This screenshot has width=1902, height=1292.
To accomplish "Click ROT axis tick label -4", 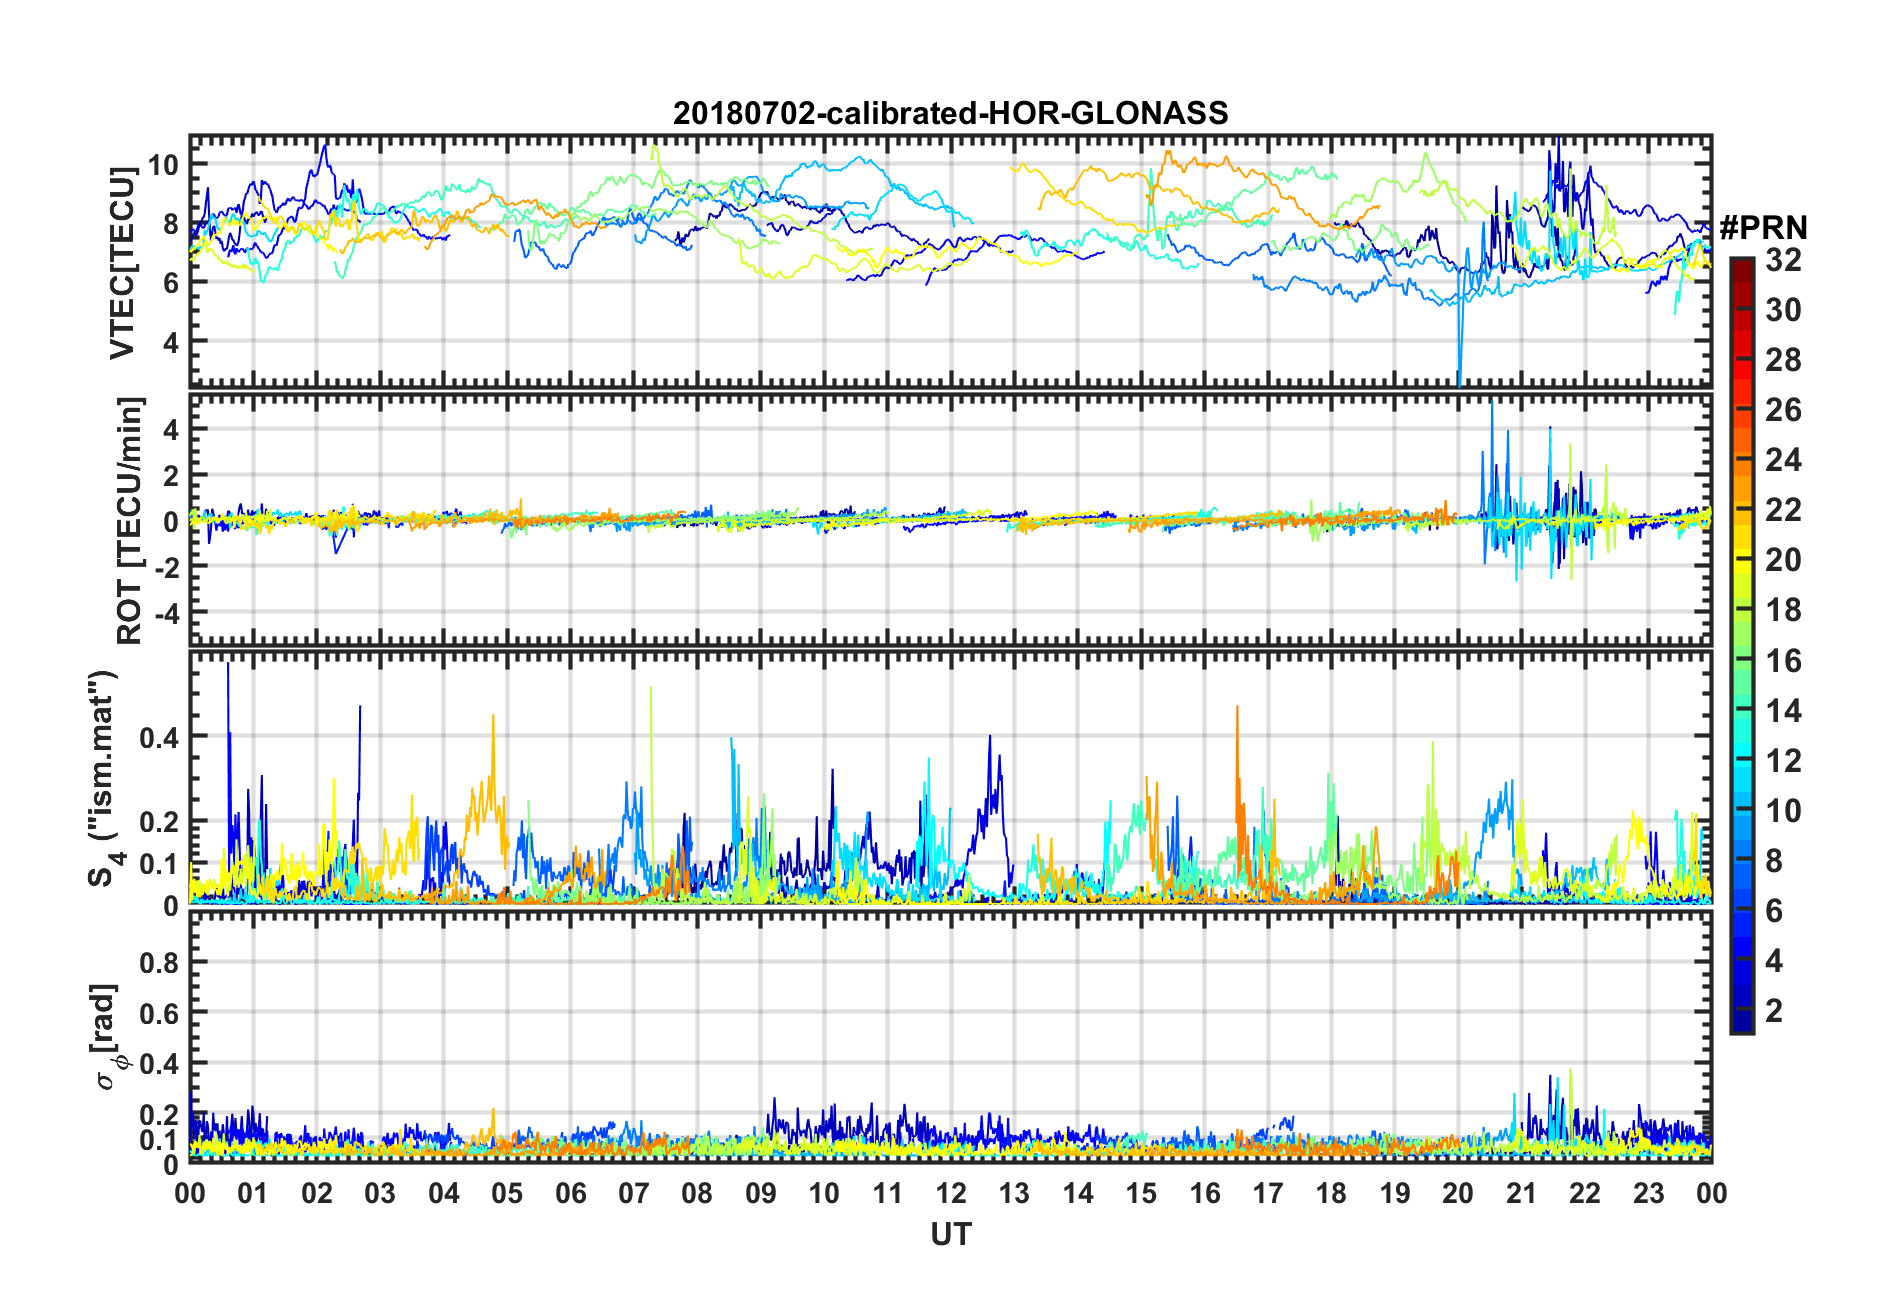I will [166, 612].
